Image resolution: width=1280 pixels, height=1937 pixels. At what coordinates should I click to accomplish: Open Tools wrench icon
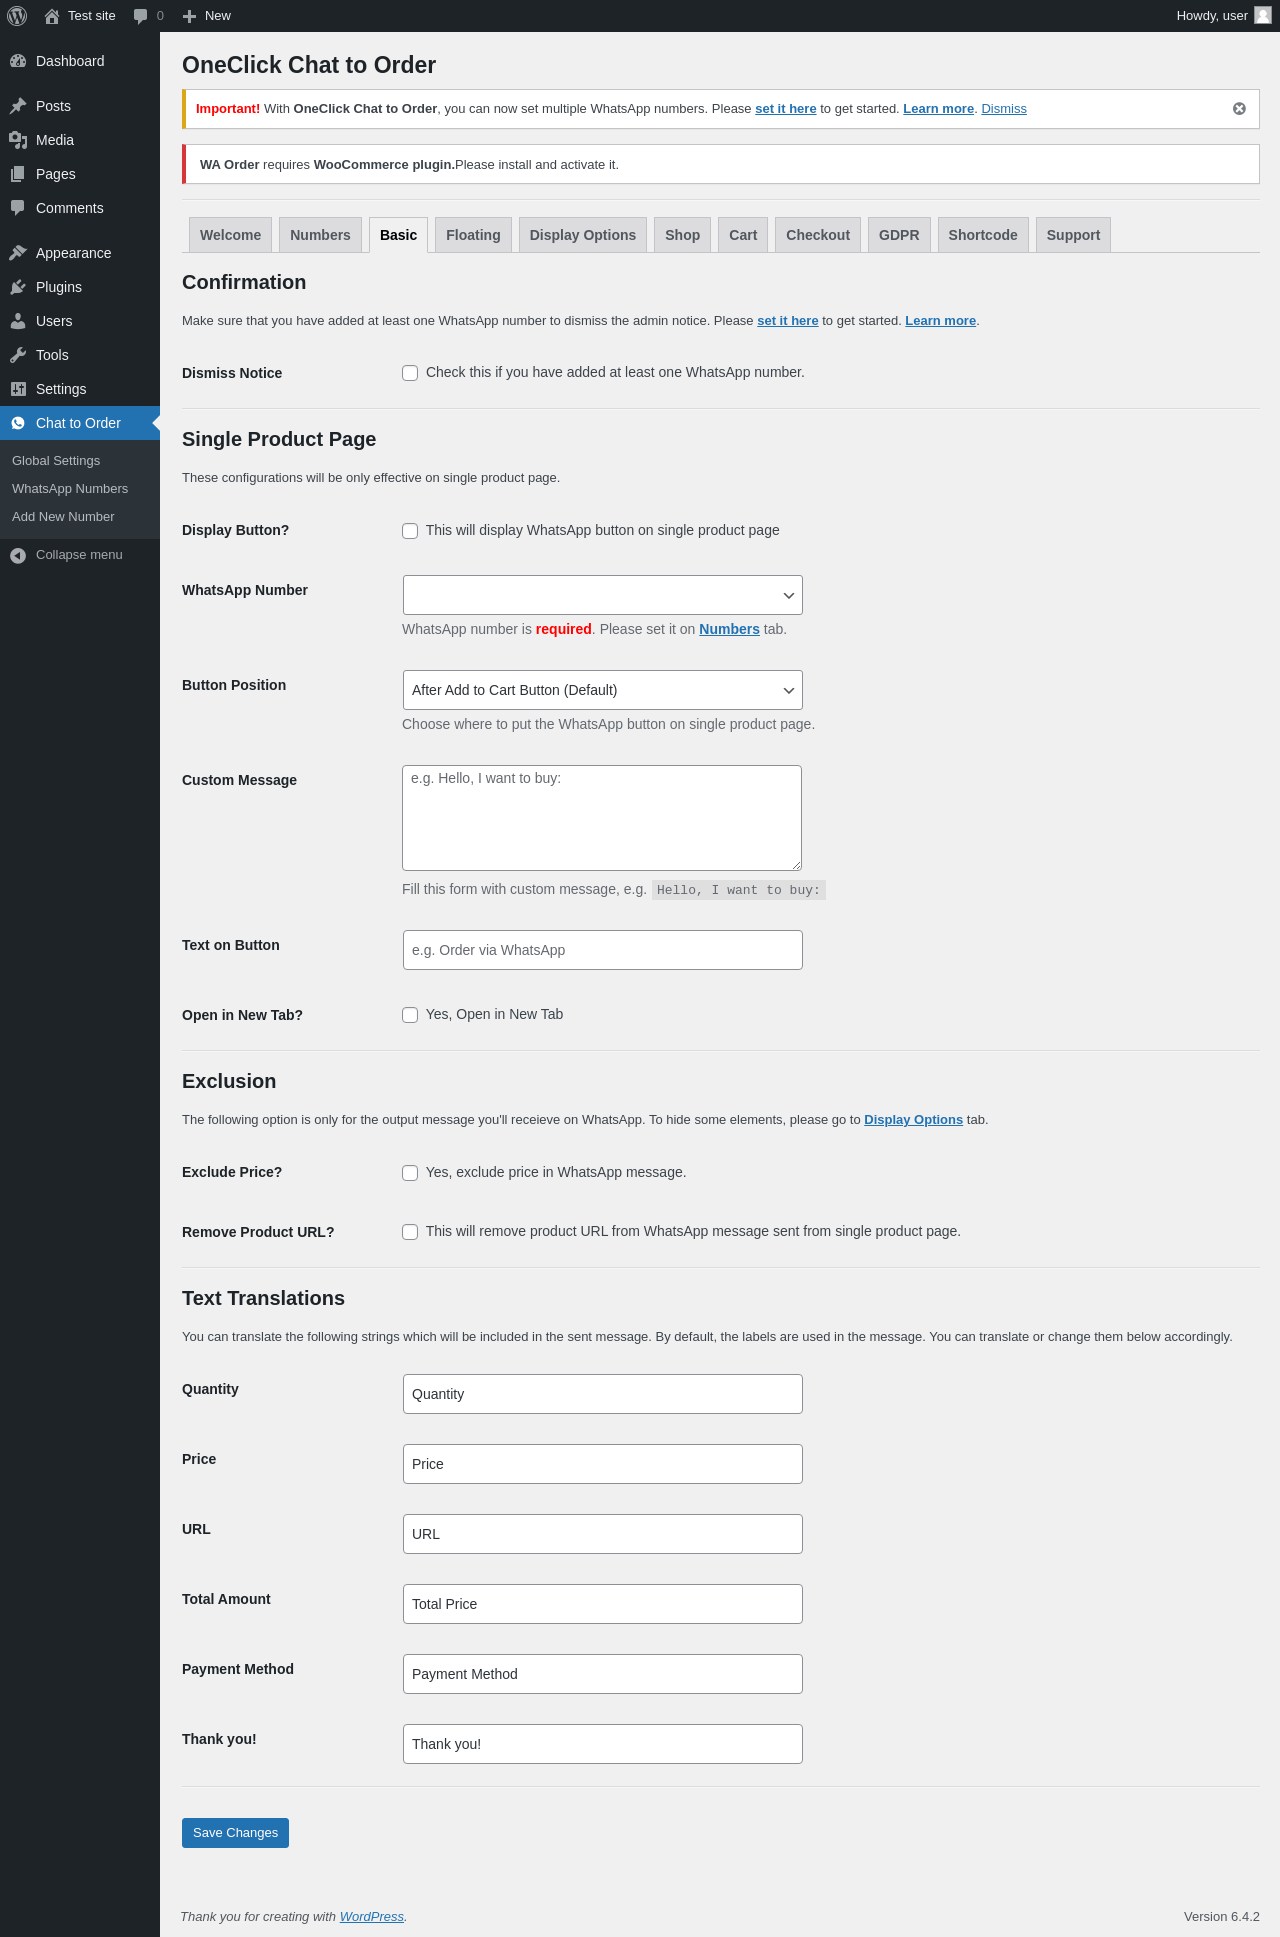coord(18,355)
